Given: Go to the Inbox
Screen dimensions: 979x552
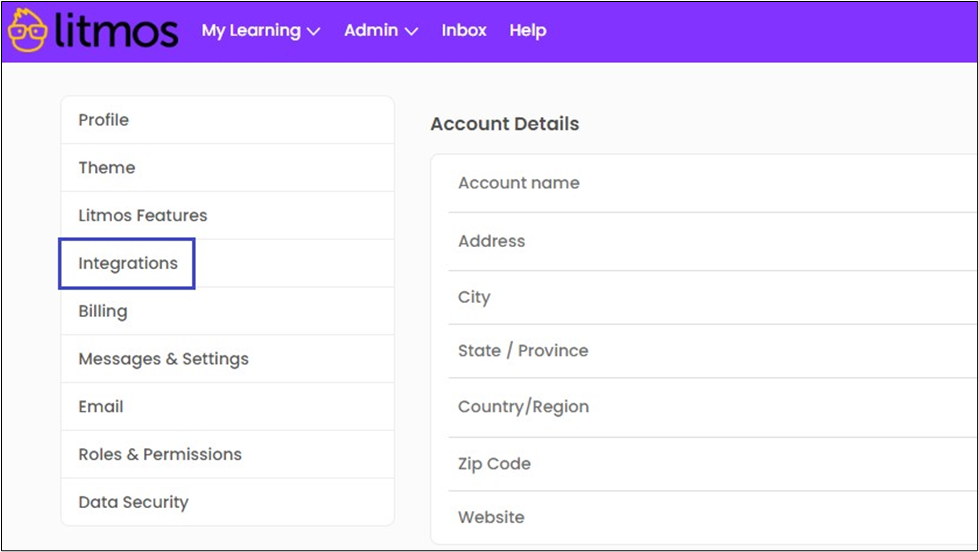Looking at the screenshot, I should click(x=464, y=31).
